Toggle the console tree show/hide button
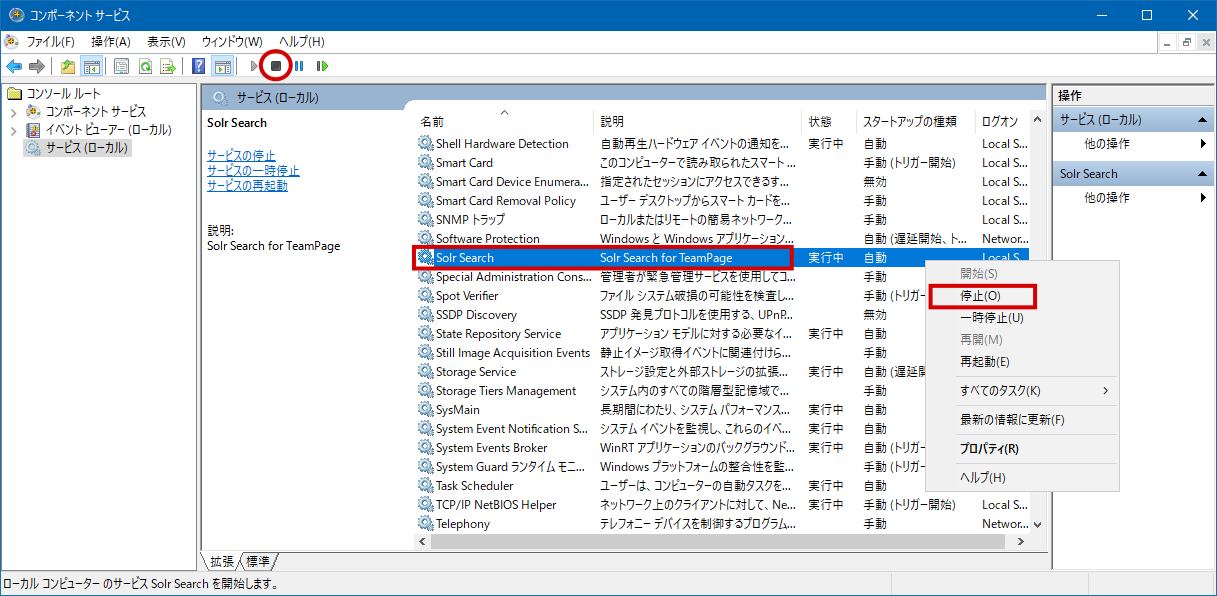Screen dimensions: 1217x596 pos(91,66)
